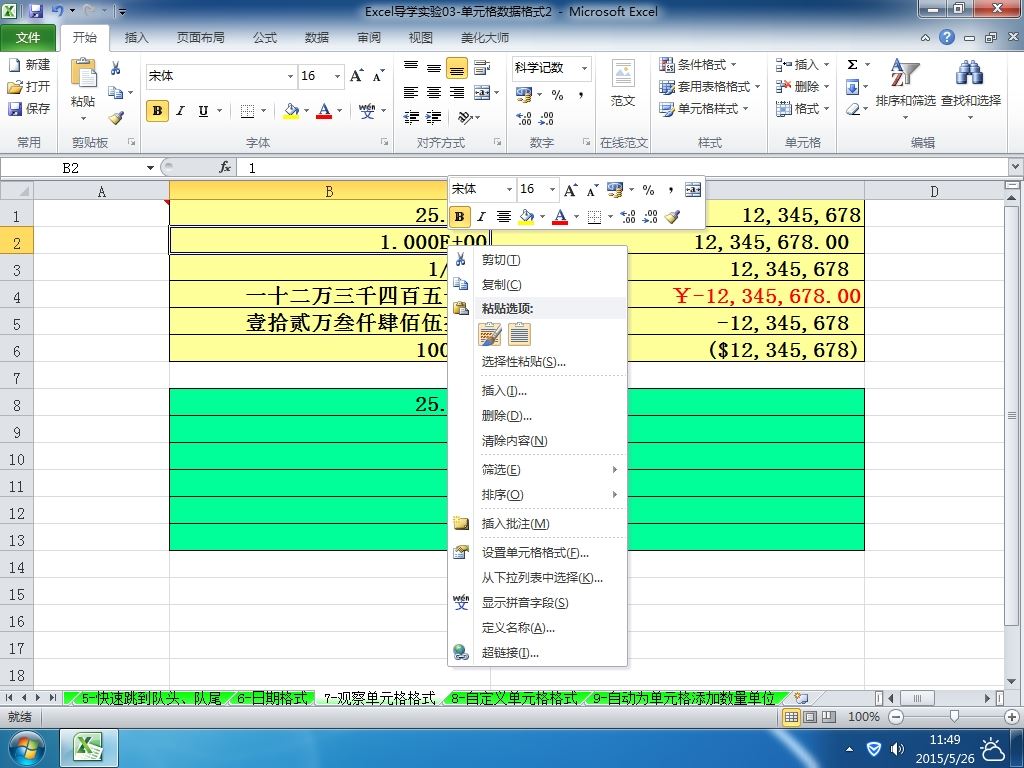This screenshot has height=768, width=1024.
Task: Click the Decrease Indent icon
Action: pos(411,118)
